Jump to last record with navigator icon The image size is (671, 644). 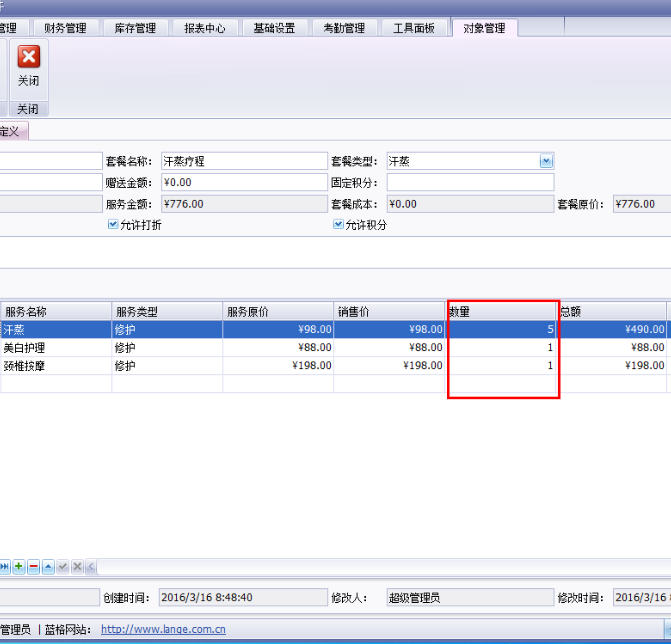5,567
